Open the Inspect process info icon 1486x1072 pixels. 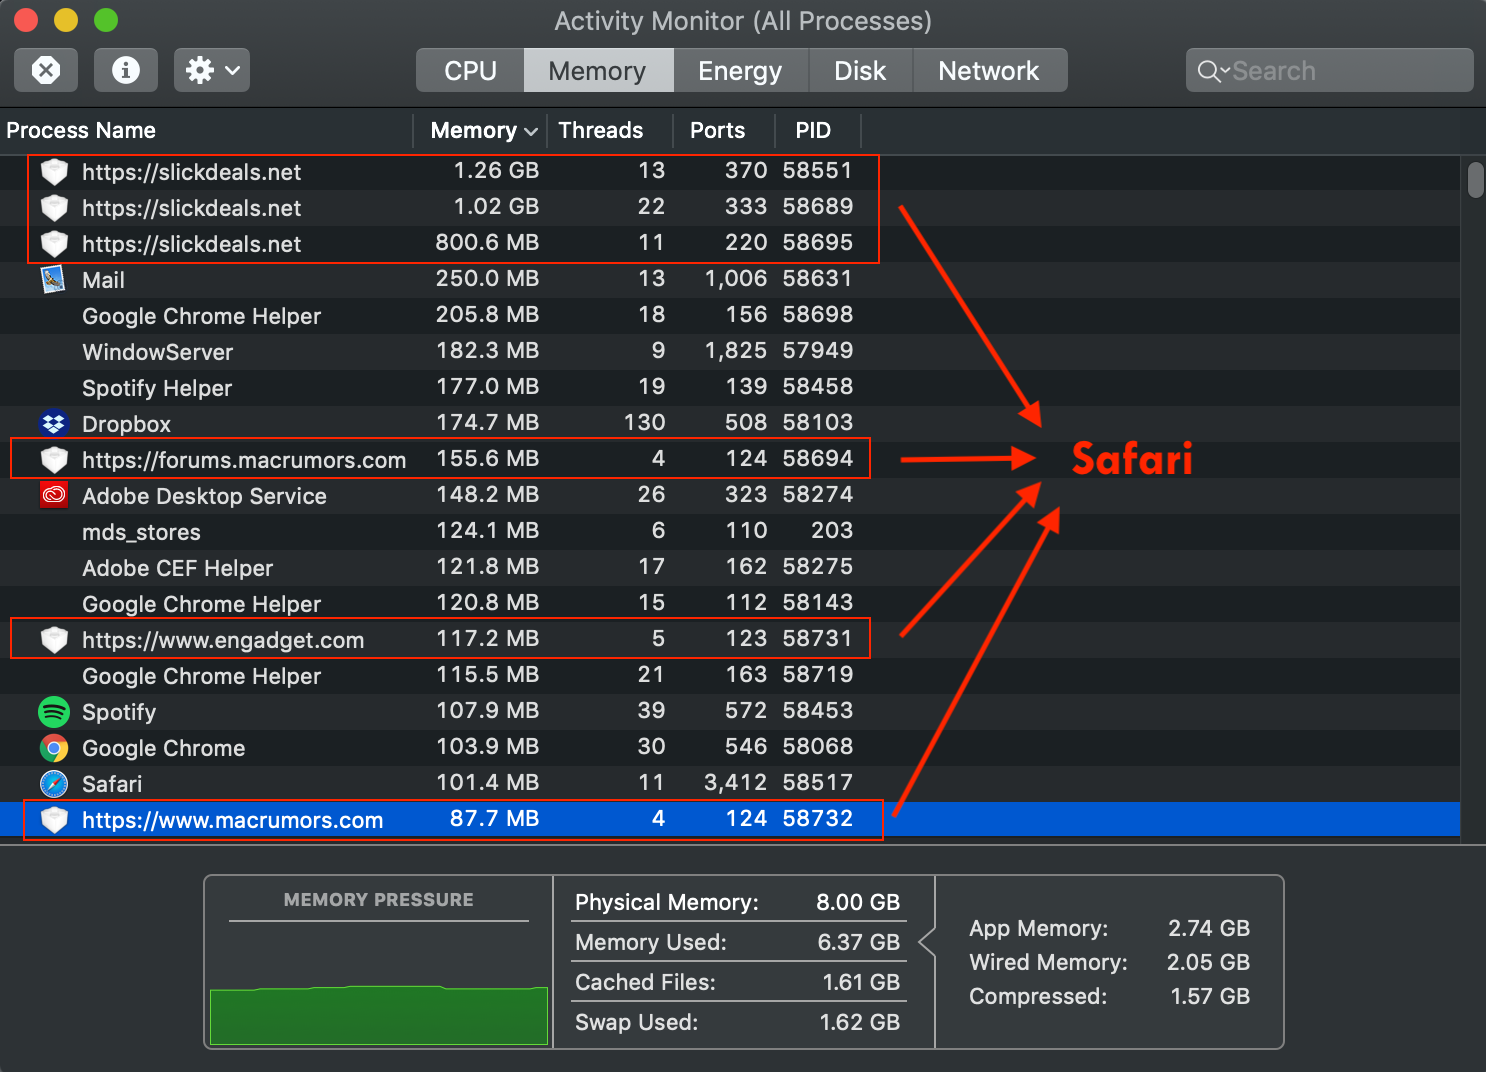tap(126, 70)
